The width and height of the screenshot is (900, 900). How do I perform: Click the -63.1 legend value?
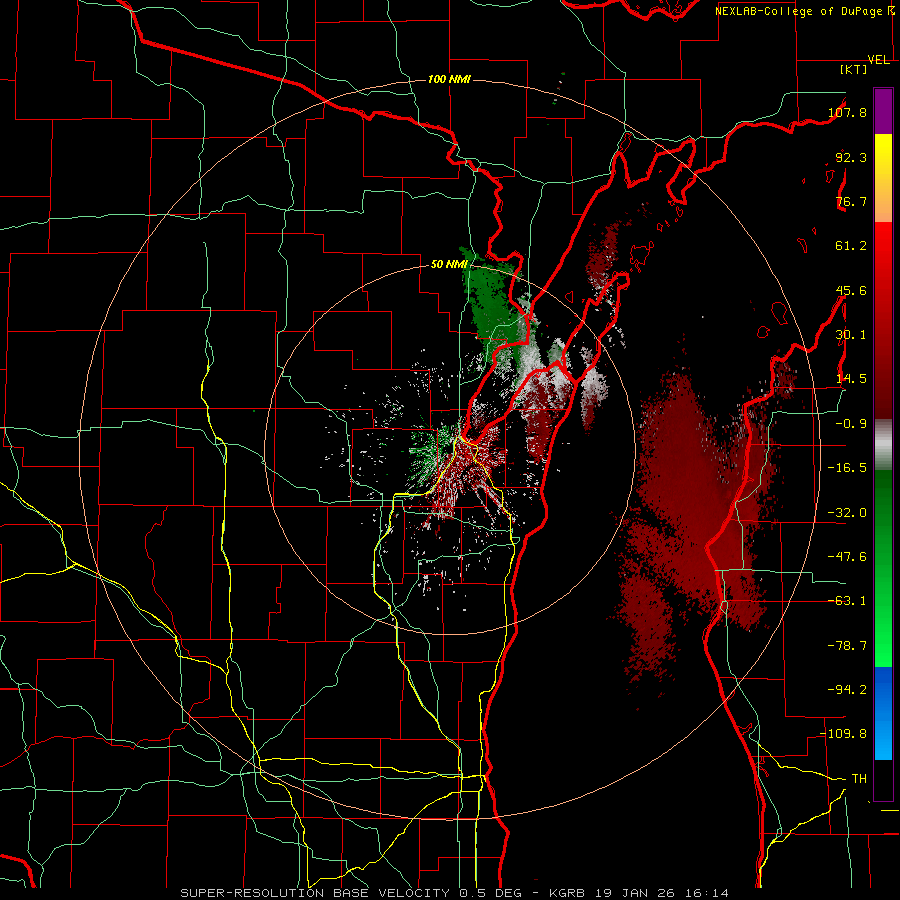847,601
